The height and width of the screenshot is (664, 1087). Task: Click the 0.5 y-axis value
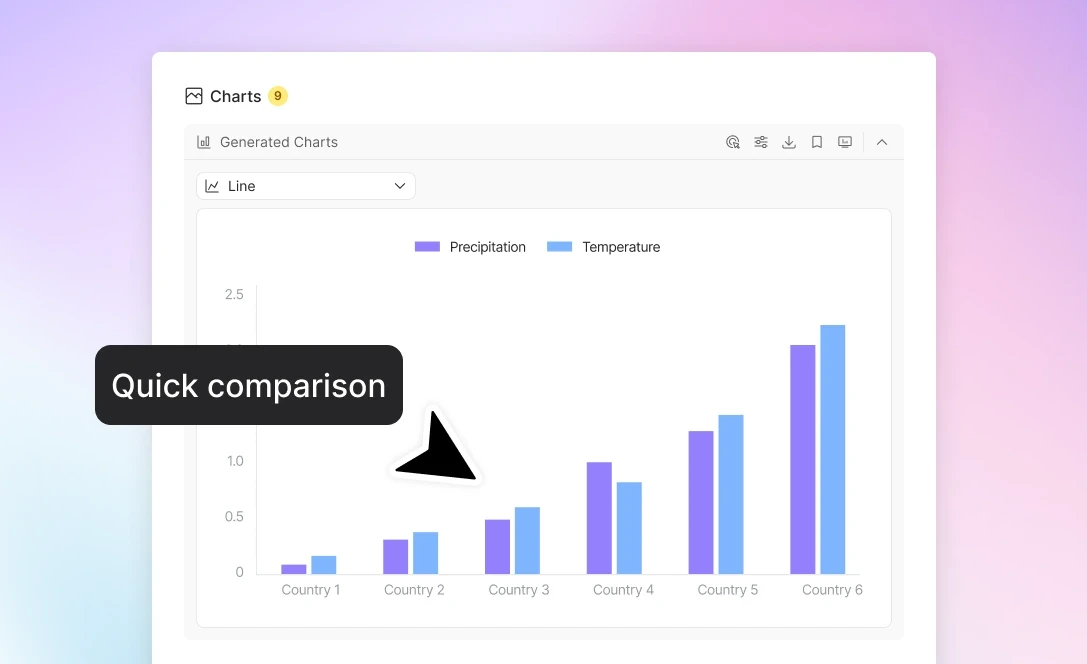pyautogui.click(x=234, y=516)
